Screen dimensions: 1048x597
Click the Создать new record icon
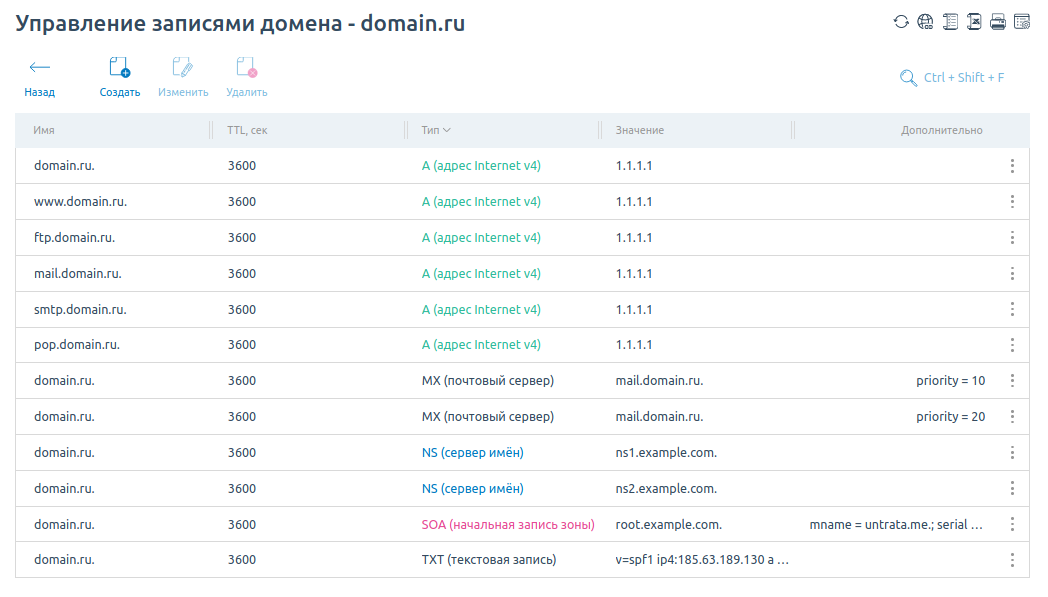[119, 68]
